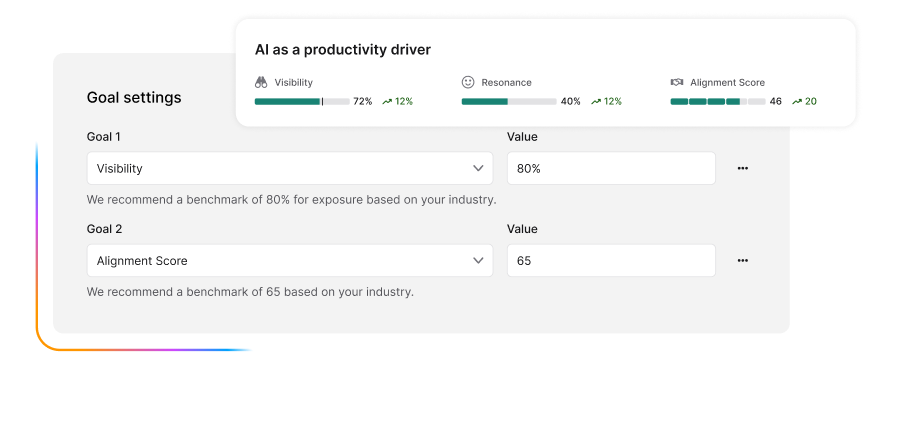Click the Resonance upward trend arrow

(x=596, y=102)
